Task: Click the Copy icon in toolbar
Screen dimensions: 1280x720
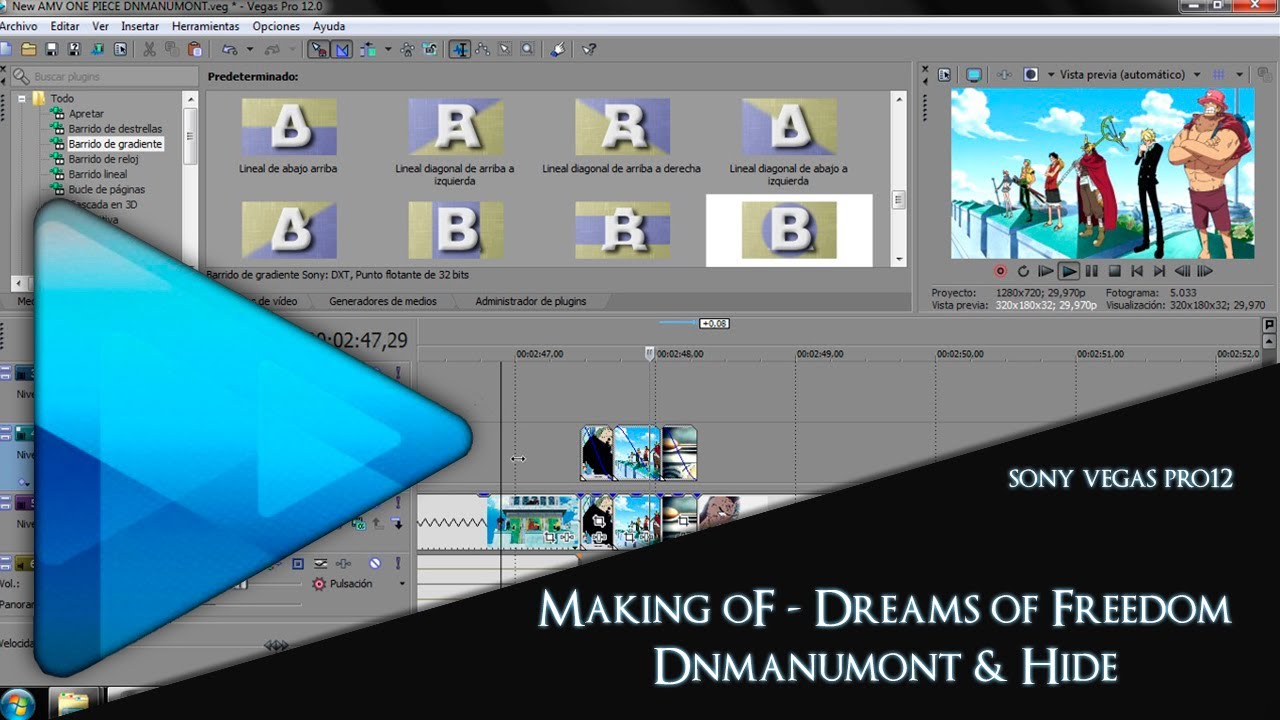Action: pos(172,48)
